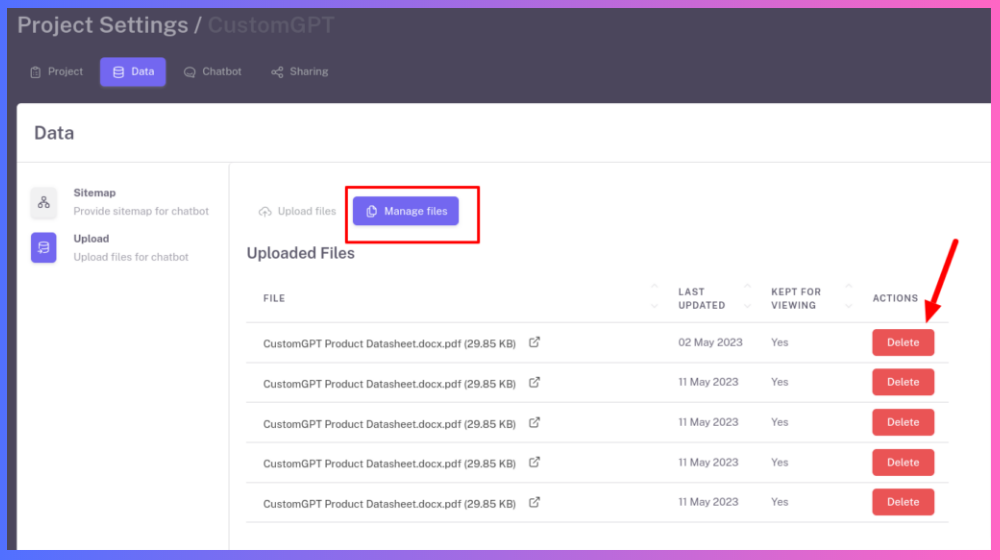Open the Sharing tab
This screenshot has width=1000, height=560.
pyautogui.click(x=299, y=72)
